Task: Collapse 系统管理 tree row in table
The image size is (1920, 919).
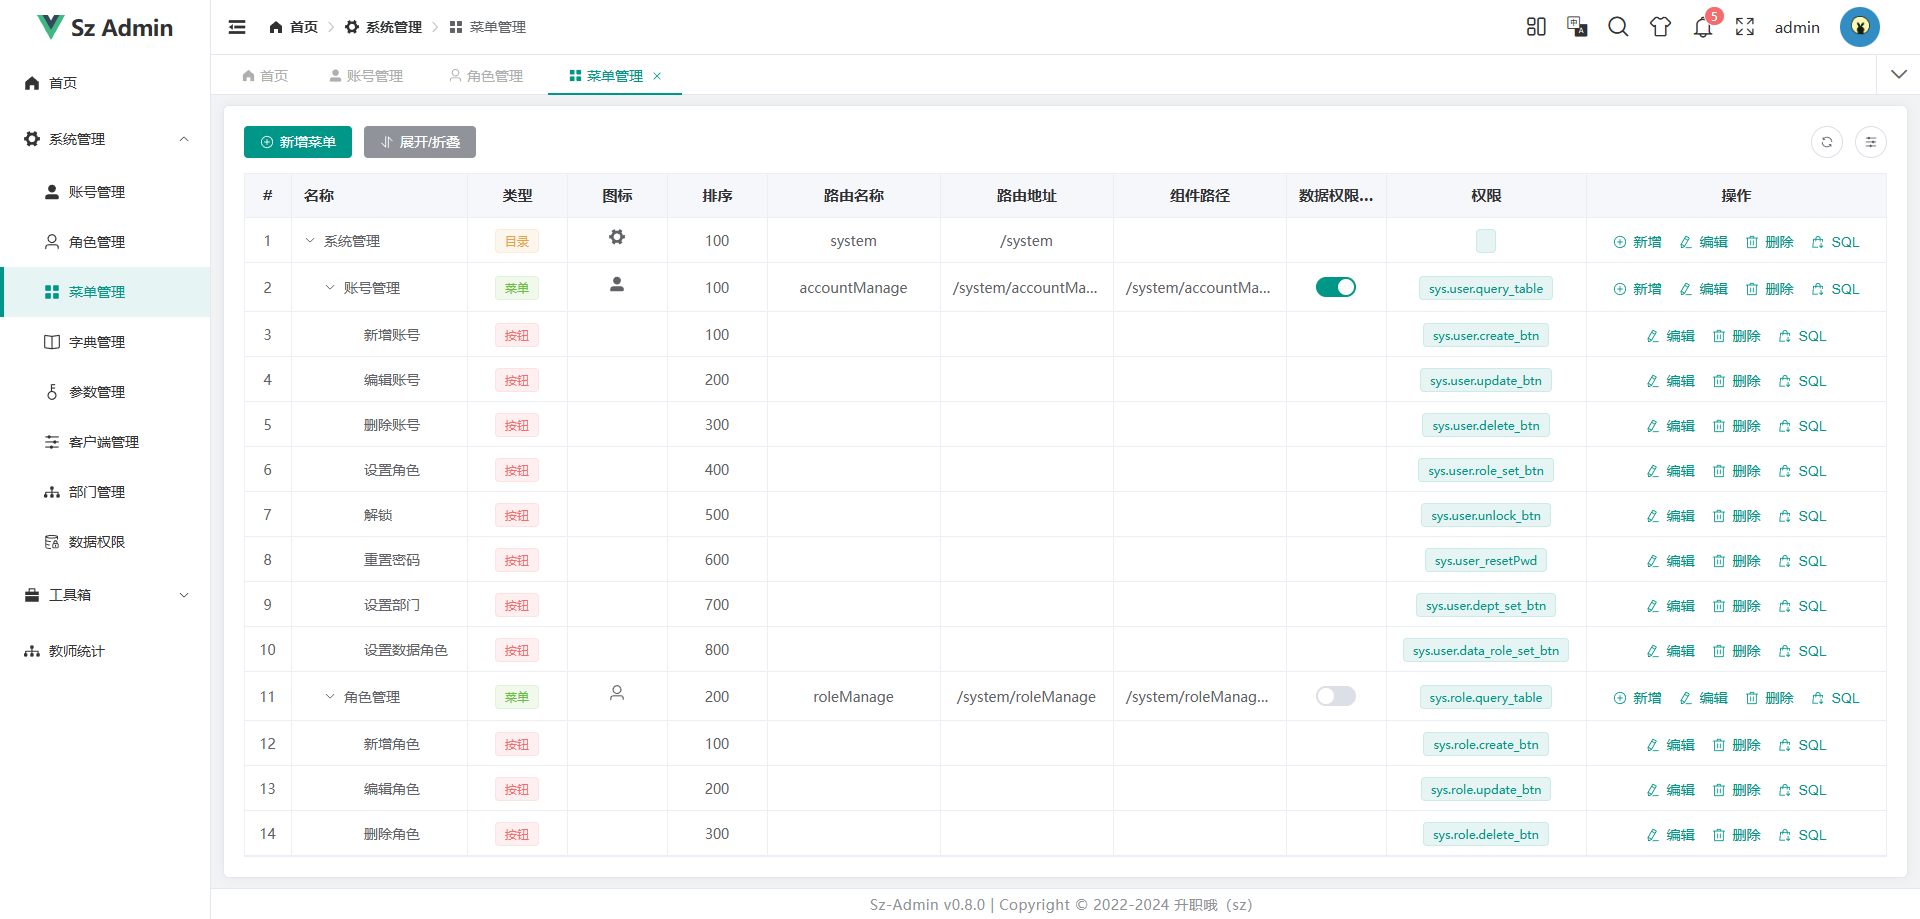Action: [x=310, y=241]
